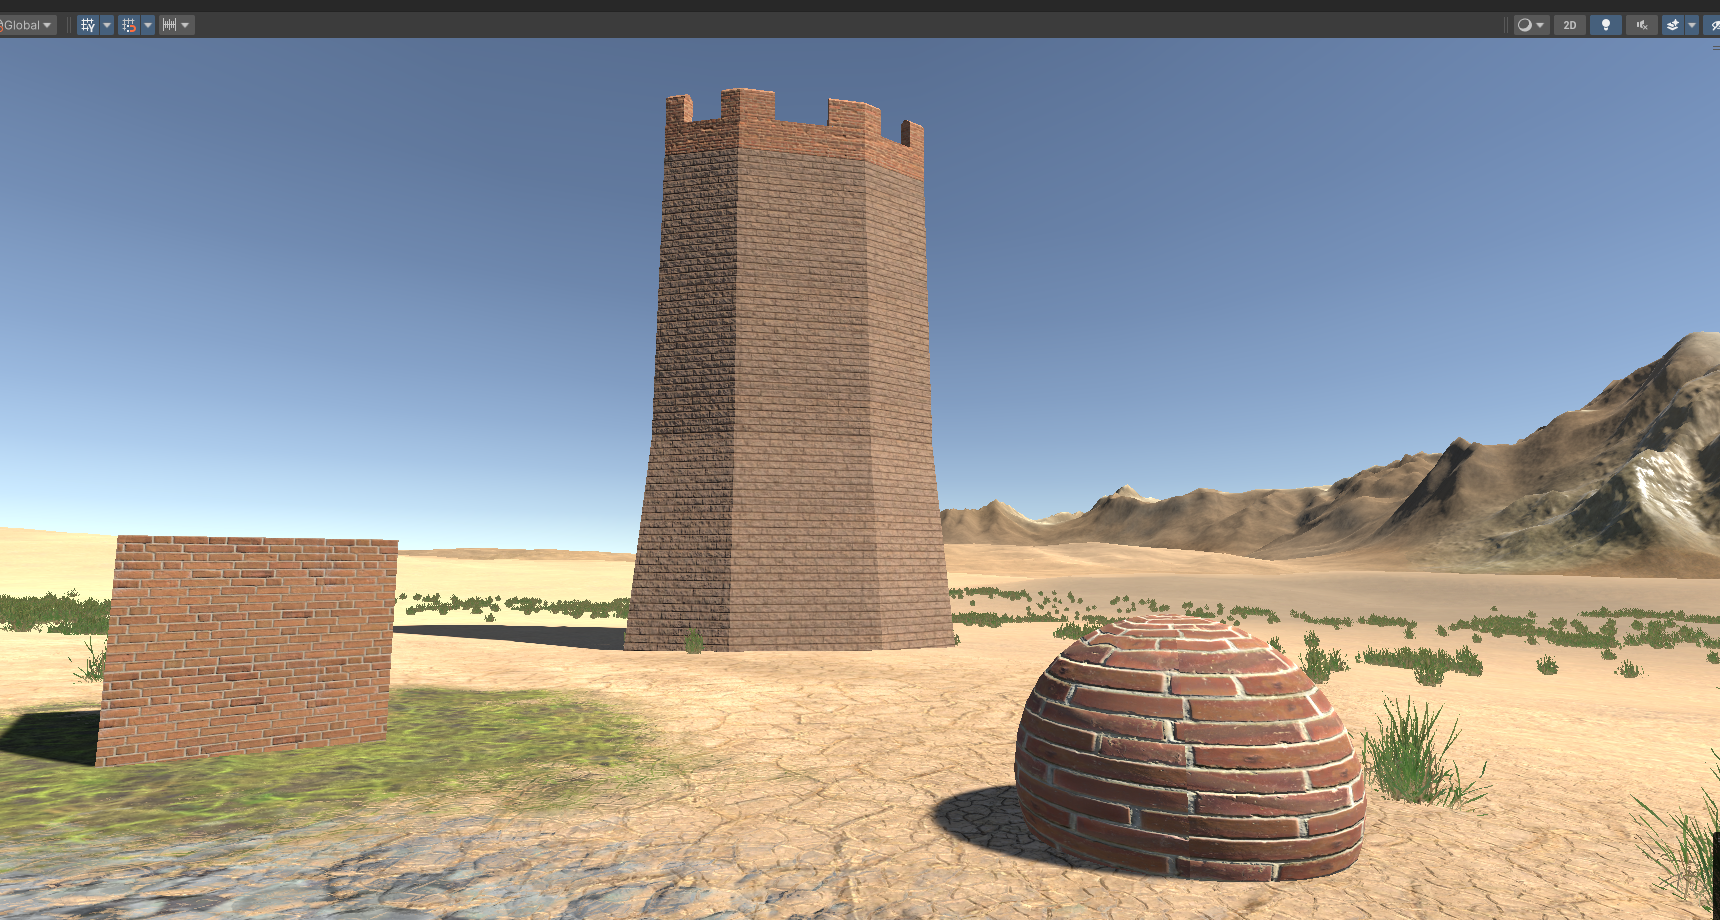Enable grid snapping magnet icon
The height and width of the screenshot is (920, 1720).
[129, 25]
